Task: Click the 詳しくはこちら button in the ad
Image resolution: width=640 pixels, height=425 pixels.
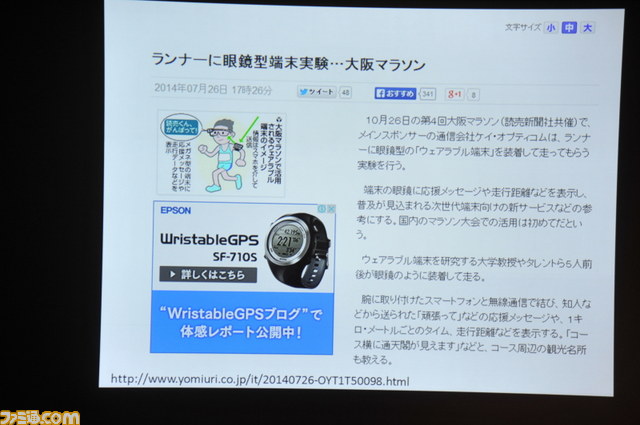Action: [208, 274]
